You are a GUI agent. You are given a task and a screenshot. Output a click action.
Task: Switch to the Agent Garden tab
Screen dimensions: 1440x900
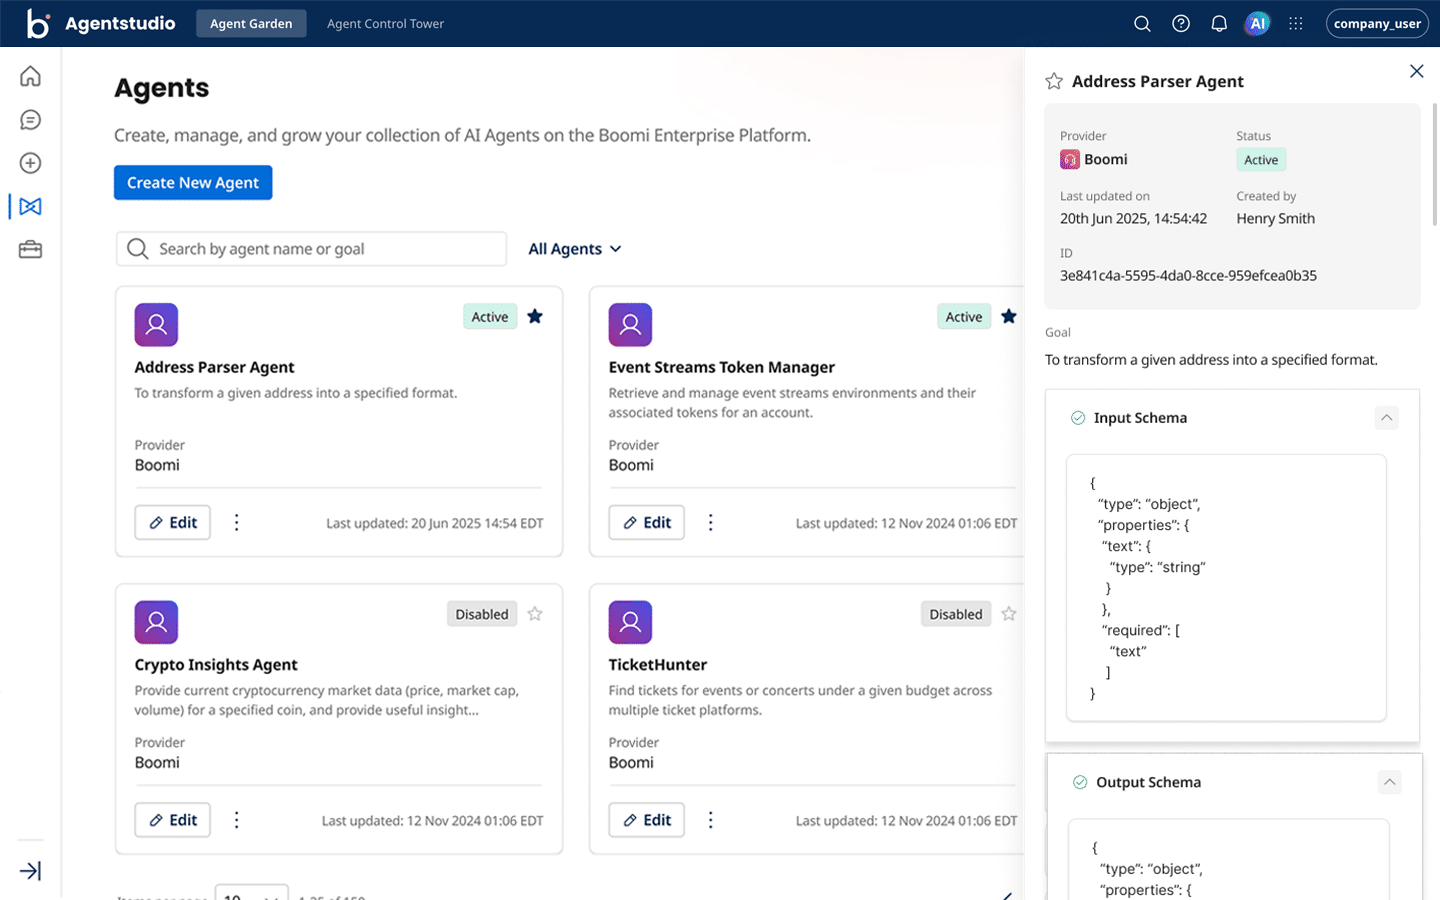[251, 24]
